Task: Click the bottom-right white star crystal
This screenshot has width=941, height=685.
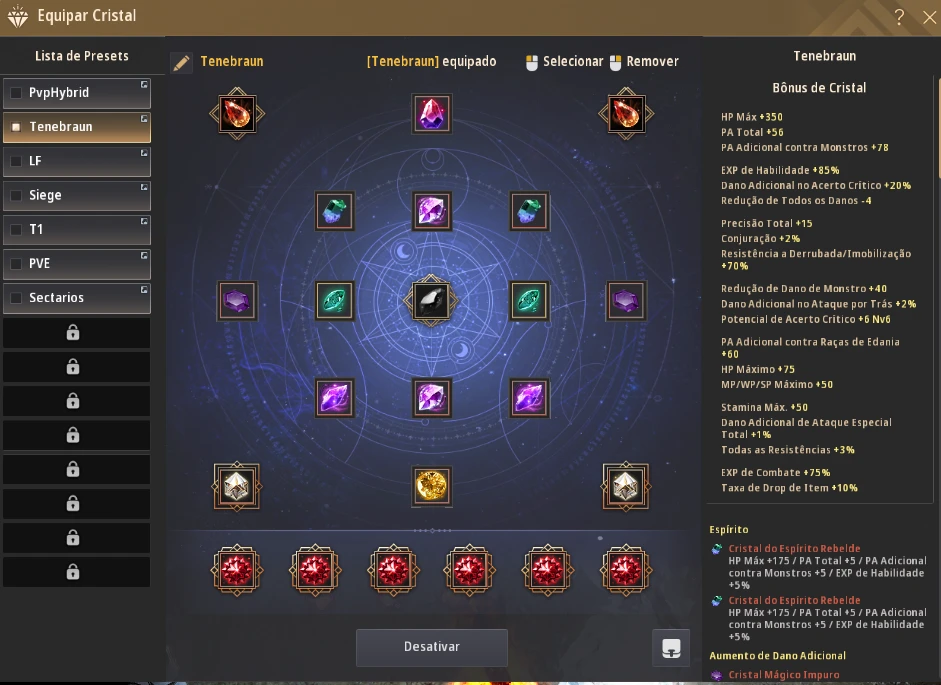Action: [625, 486]
